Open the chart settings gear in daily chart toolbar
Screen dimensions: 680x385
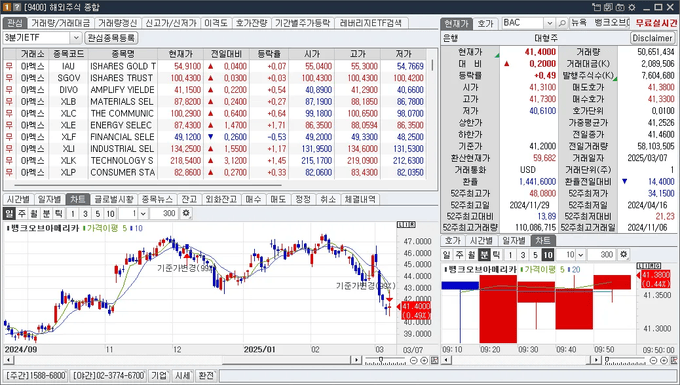186,213
